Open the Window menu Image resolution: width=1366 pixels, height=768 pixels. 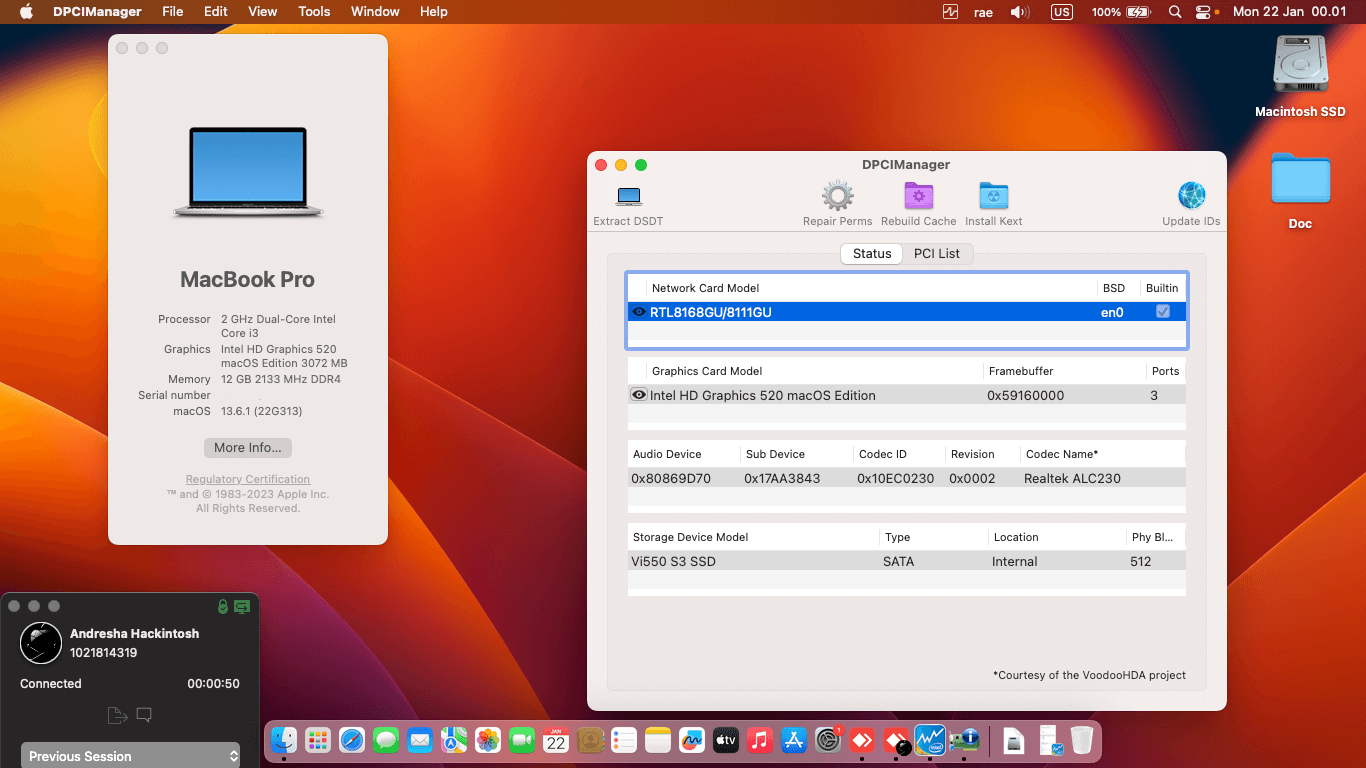[x=375, y=12]
